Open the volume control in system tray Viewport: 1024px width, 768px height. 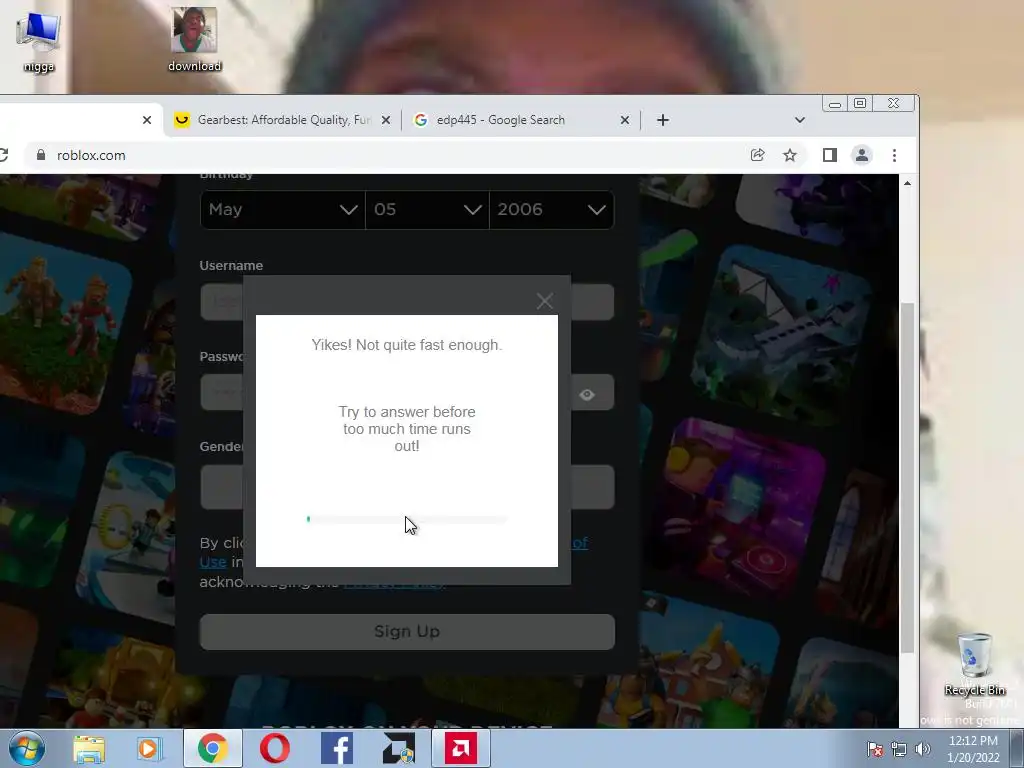pyautogui.click(x=923, y=749)
